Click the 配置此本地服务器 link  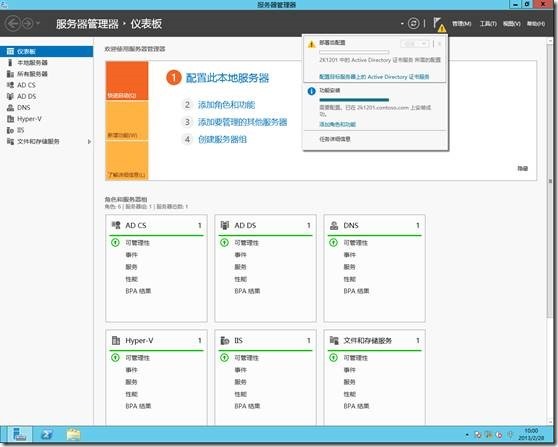point(227,78)
